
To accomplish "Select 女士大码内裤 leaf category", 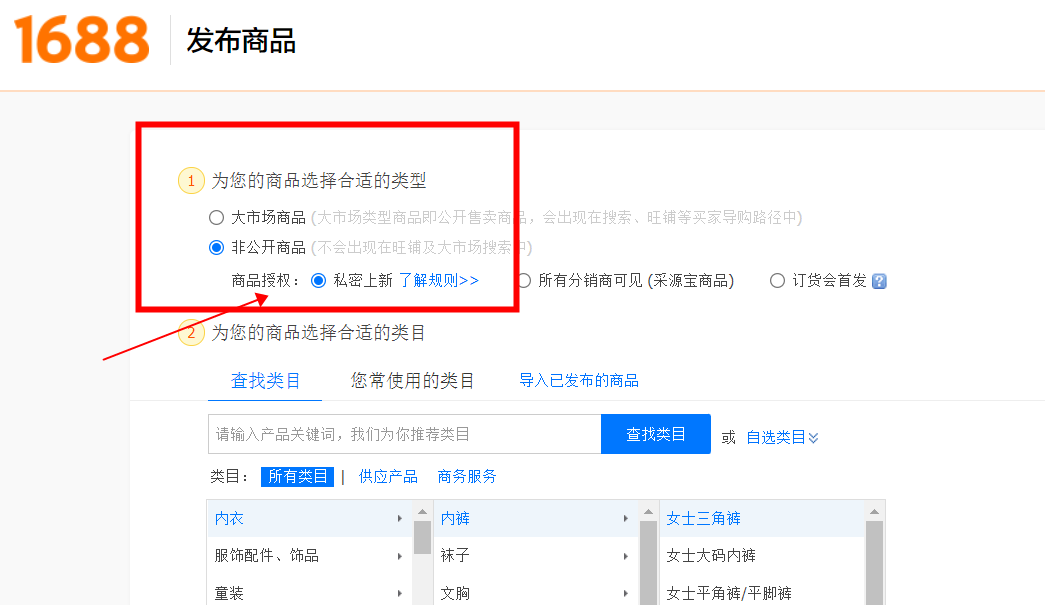I will click(x=762, y=556).
